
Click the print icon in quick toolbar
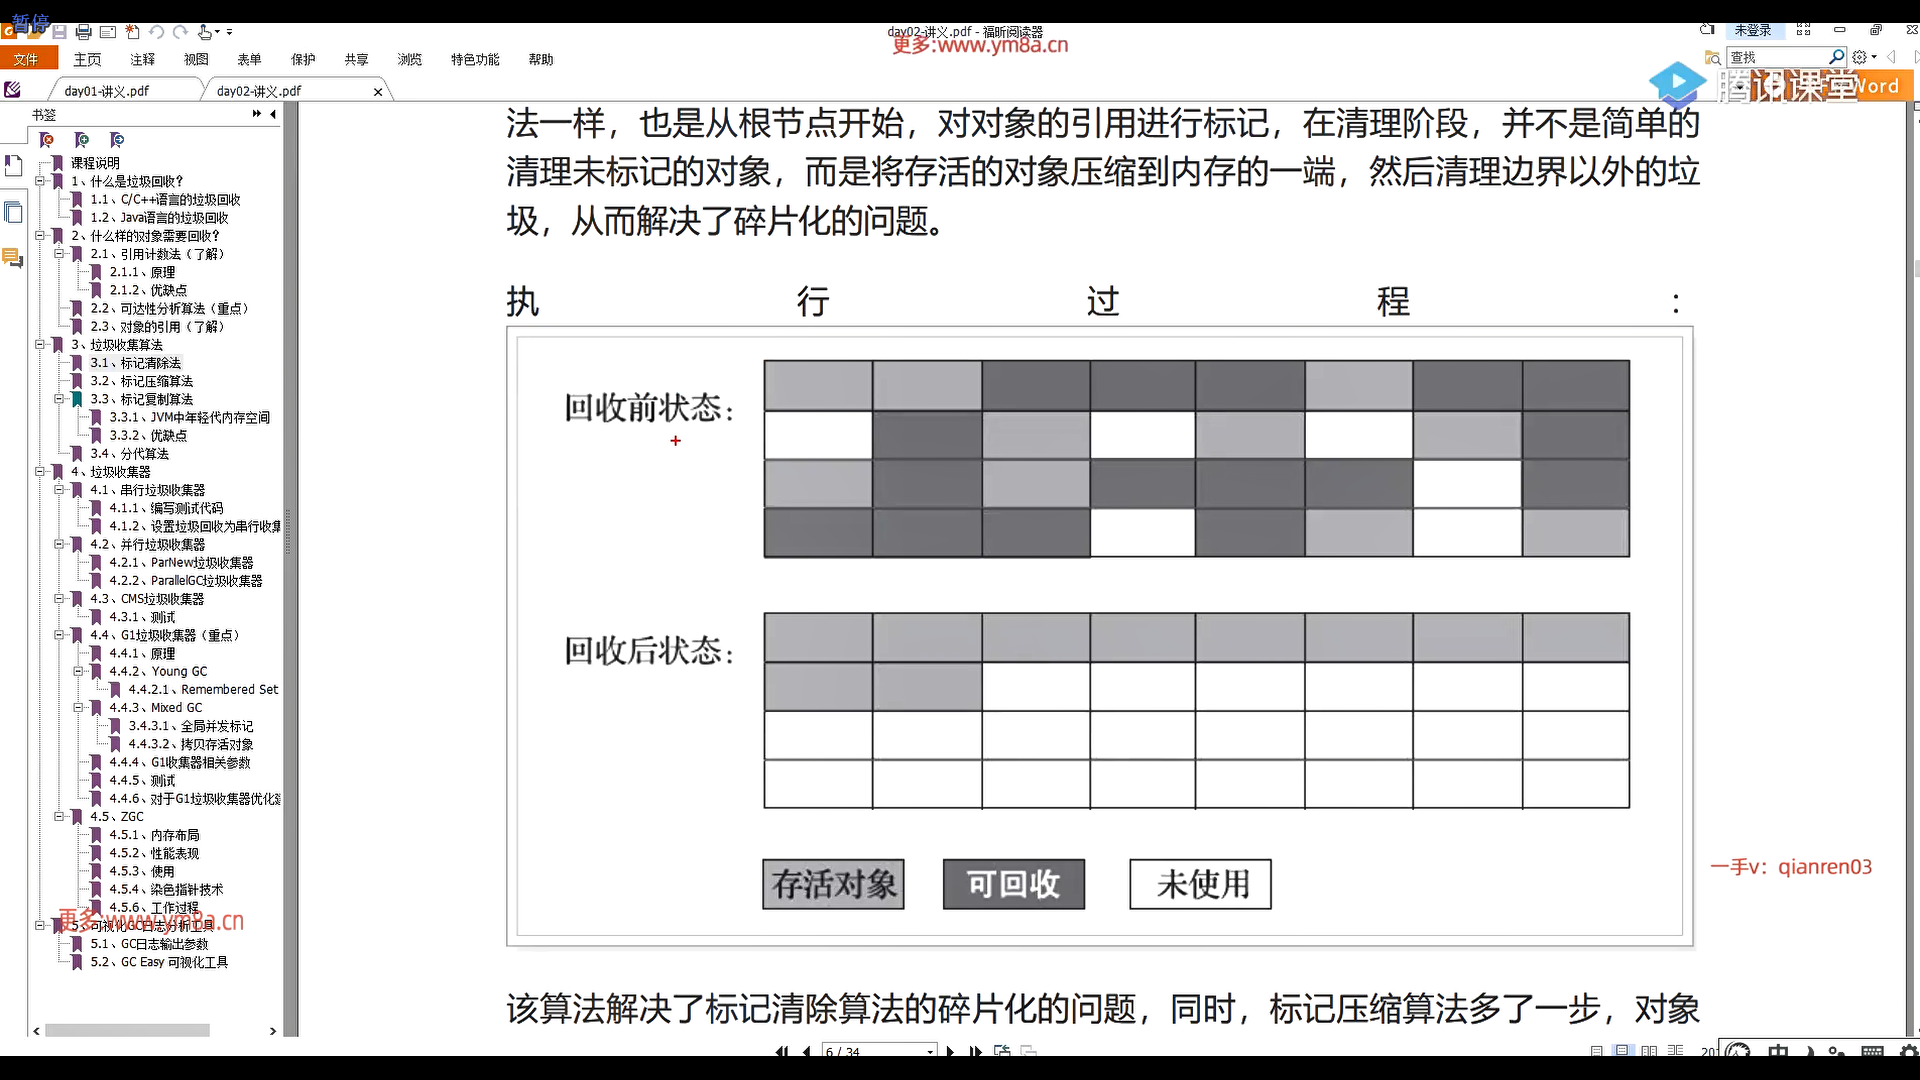point(84,32)
